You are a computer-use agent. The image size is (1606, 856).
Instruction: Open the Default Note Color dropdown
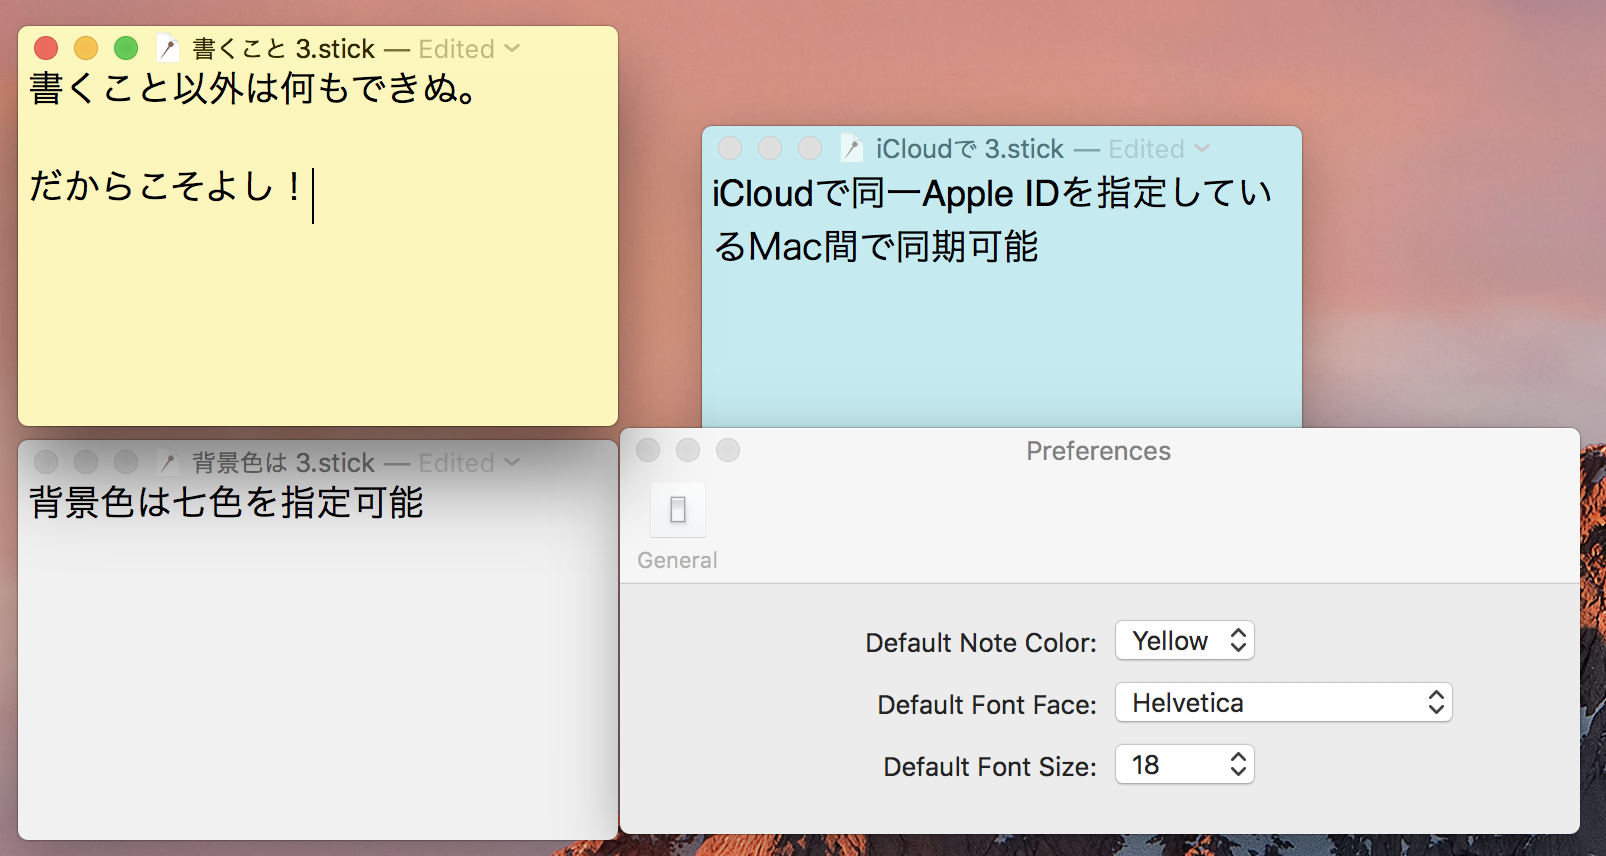[1185, 641]
